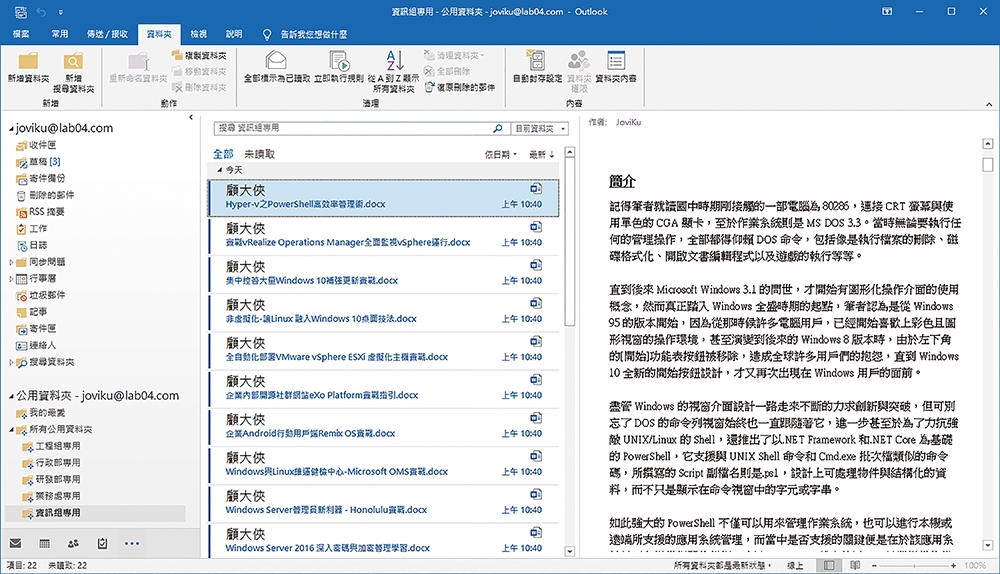Click the Tell Me lightbulb icon
This screenshot has width=1000, height=574.
click(x=267, y=34)
